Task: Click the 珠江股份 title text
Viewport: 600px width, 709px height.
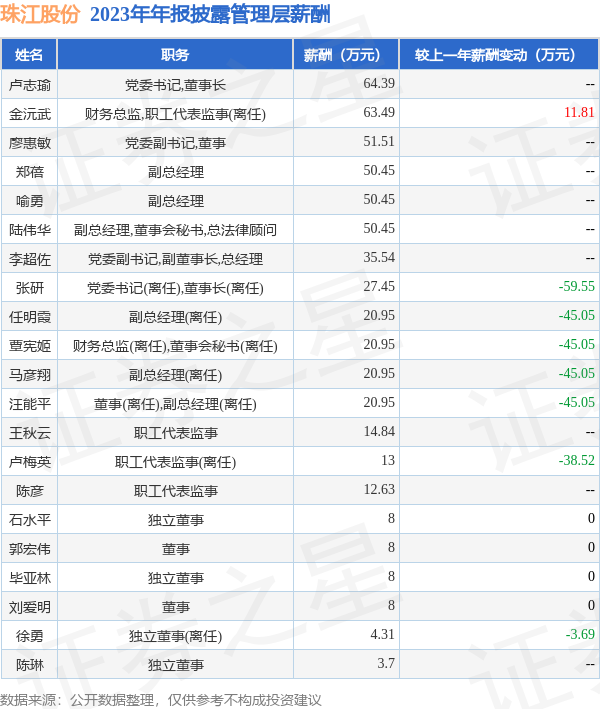Action: [x=40, y=14]
